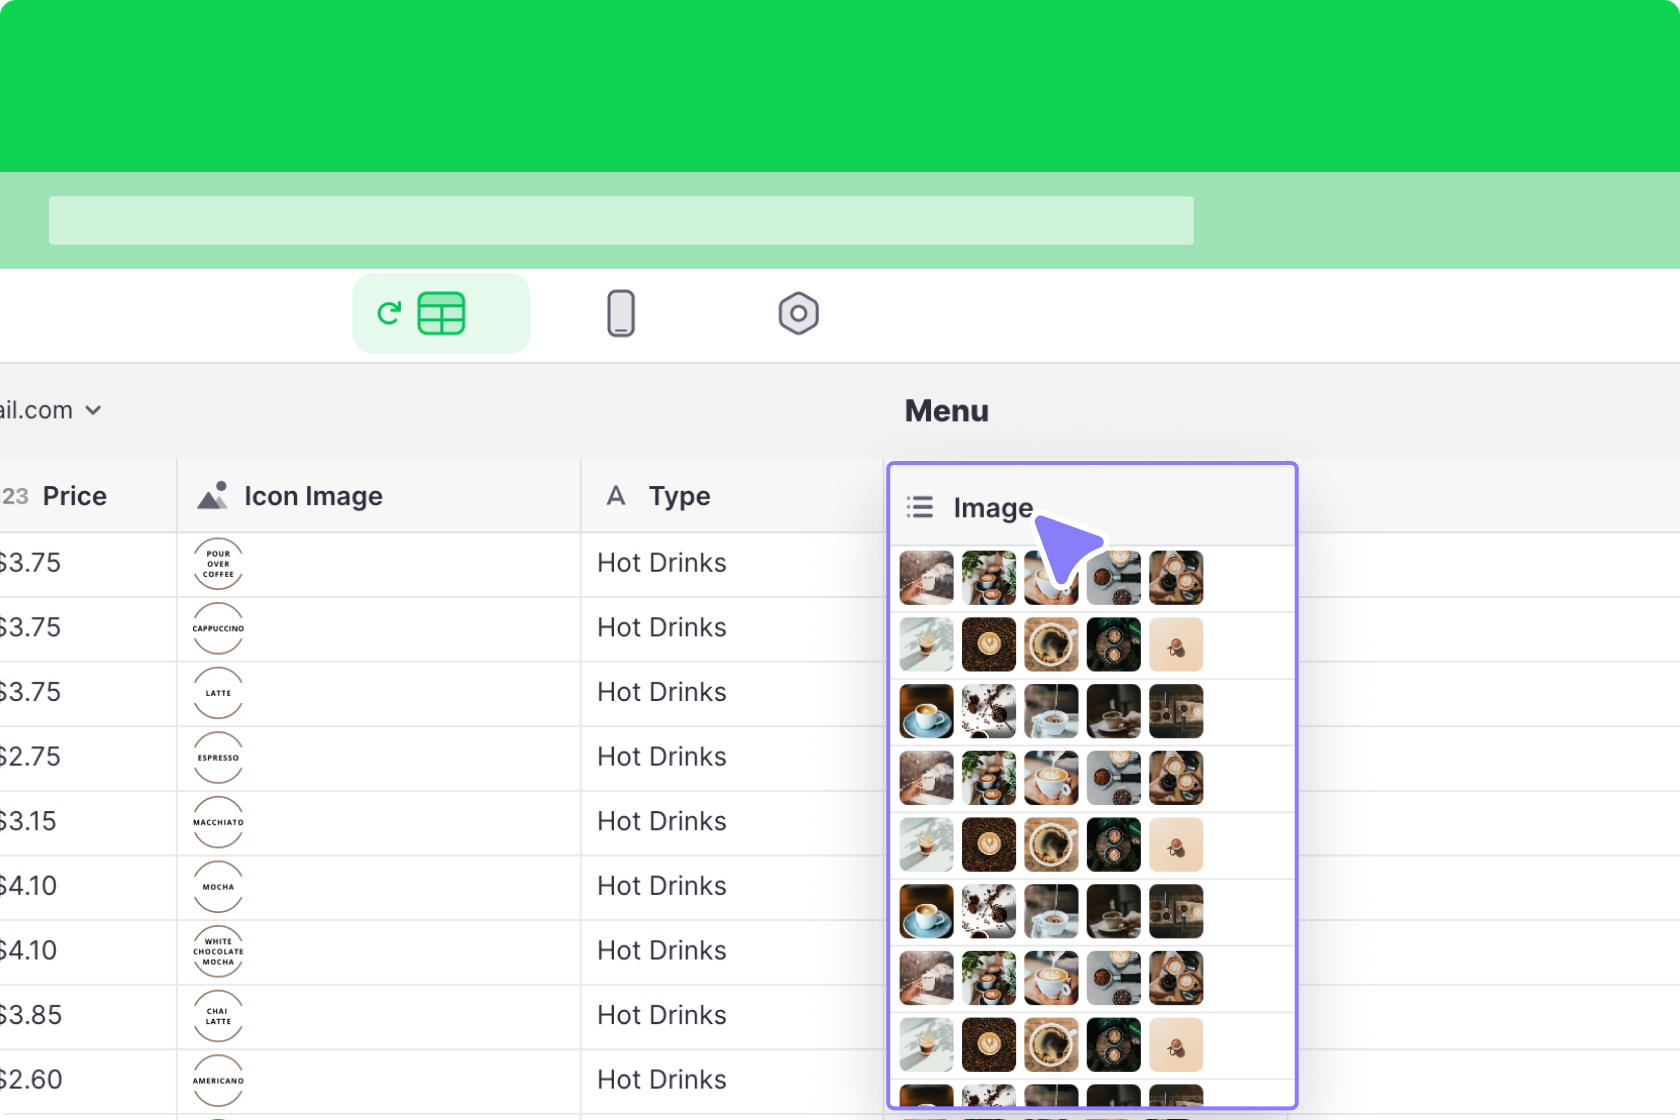The height and width of the screenshot is (1120, 1680).
Task: Switch preview to phone mode
Action: tap(621, 313)
